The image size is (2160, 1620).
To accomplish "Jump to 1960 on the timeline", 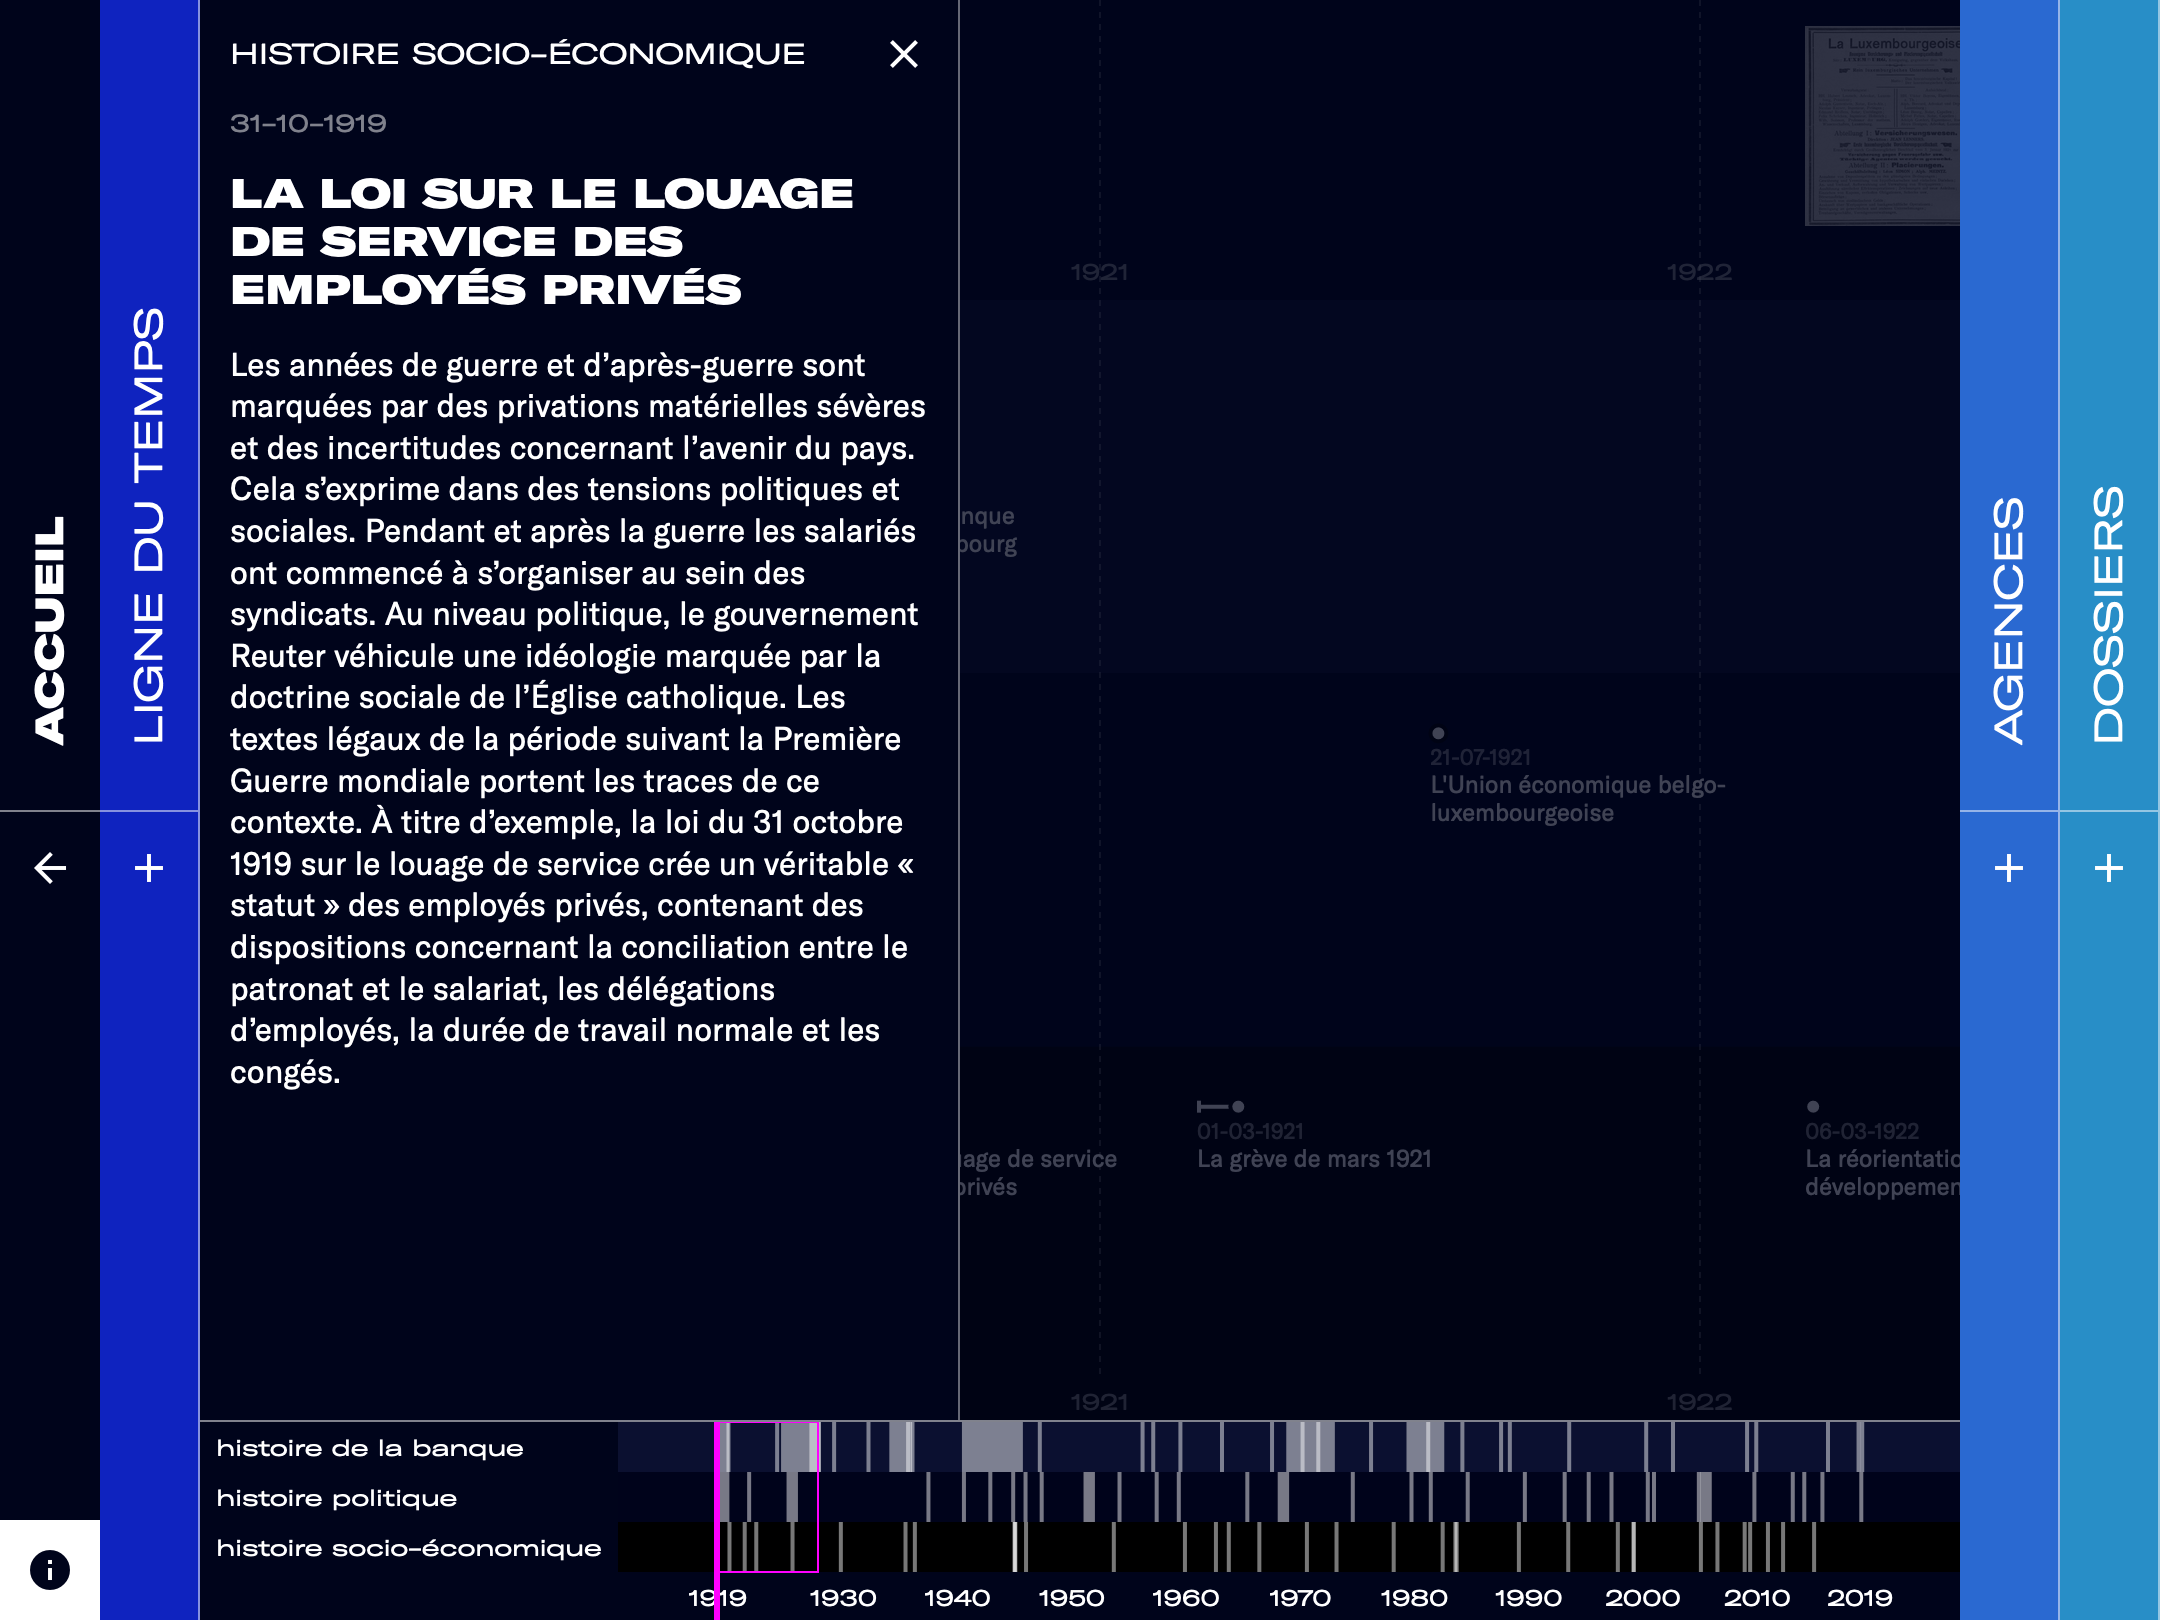I will pyautogui.click(x=1185, y=1598).
